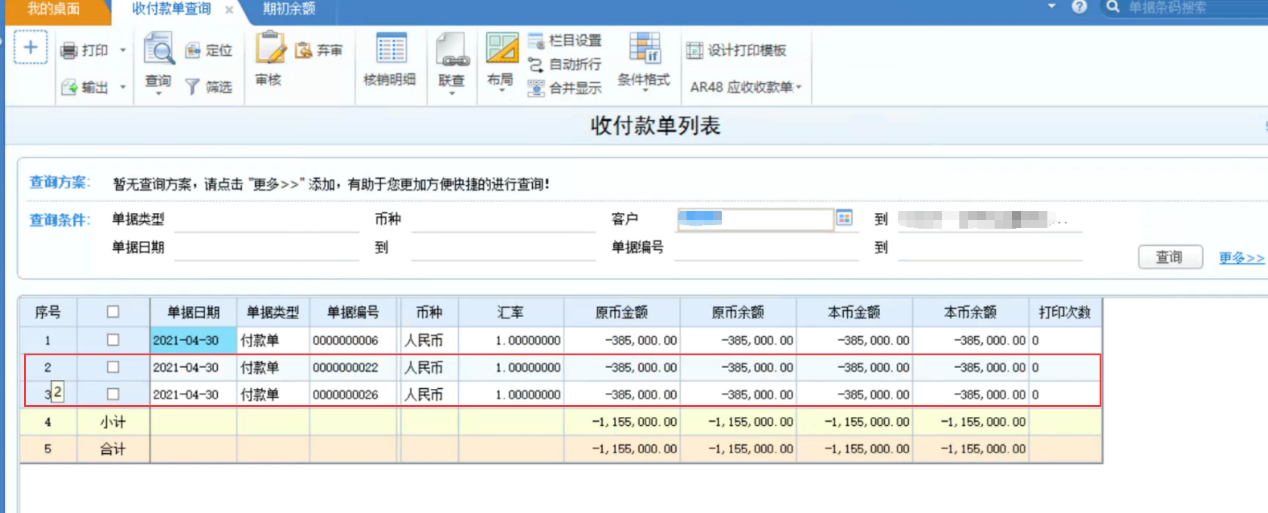Open the AR48 应收收款单 template dropdown

pos(746,87)
